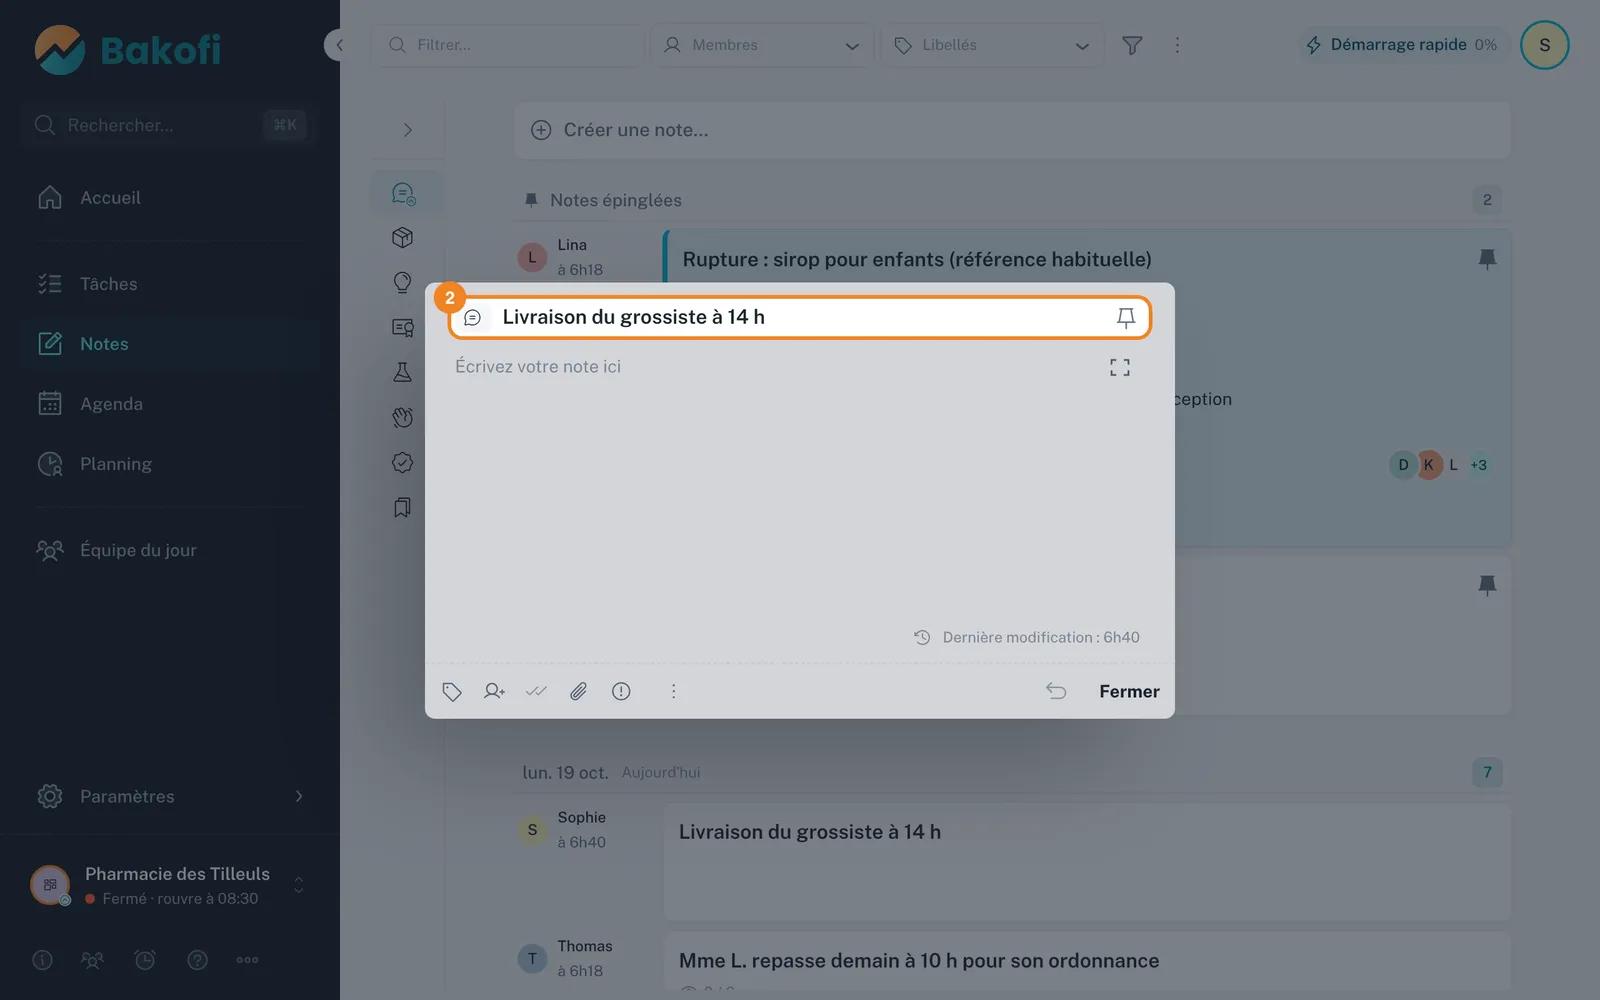
Task: Open the Membres filter dropdown
Action: tap(762, 45)
